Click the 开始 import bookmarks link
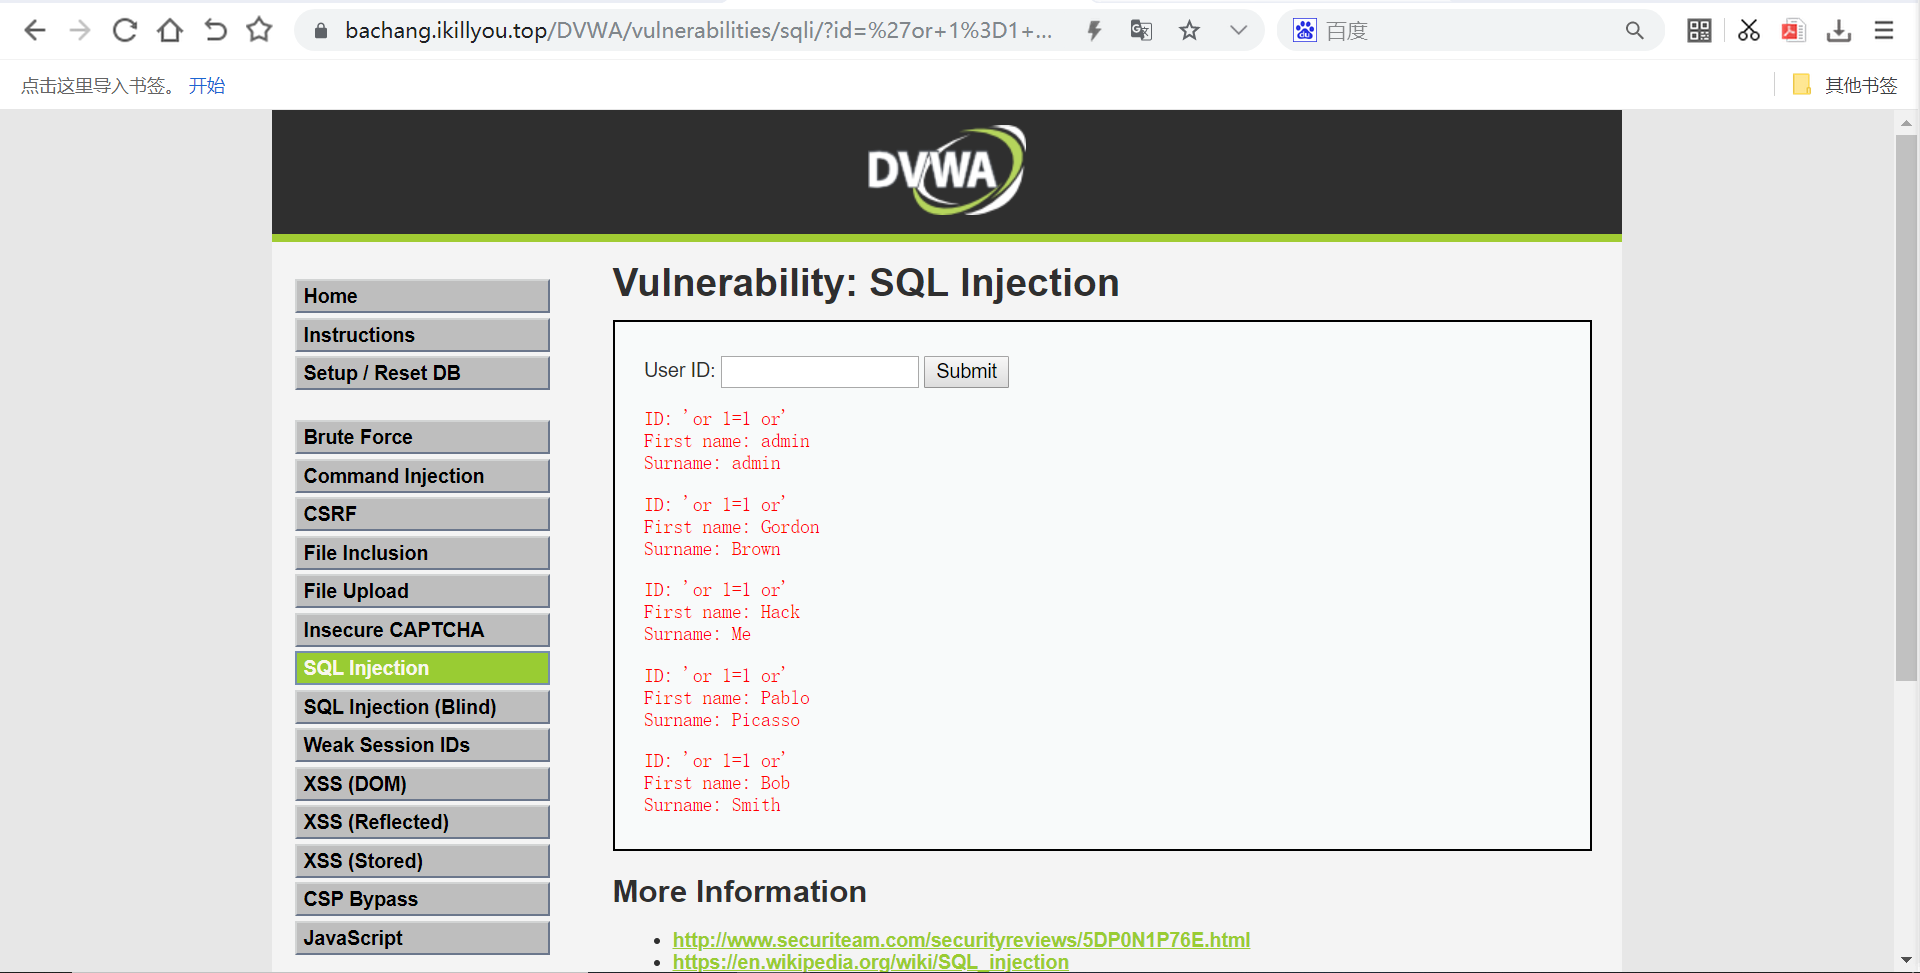This screenshot has width=1920, height=973. (207, 86)
